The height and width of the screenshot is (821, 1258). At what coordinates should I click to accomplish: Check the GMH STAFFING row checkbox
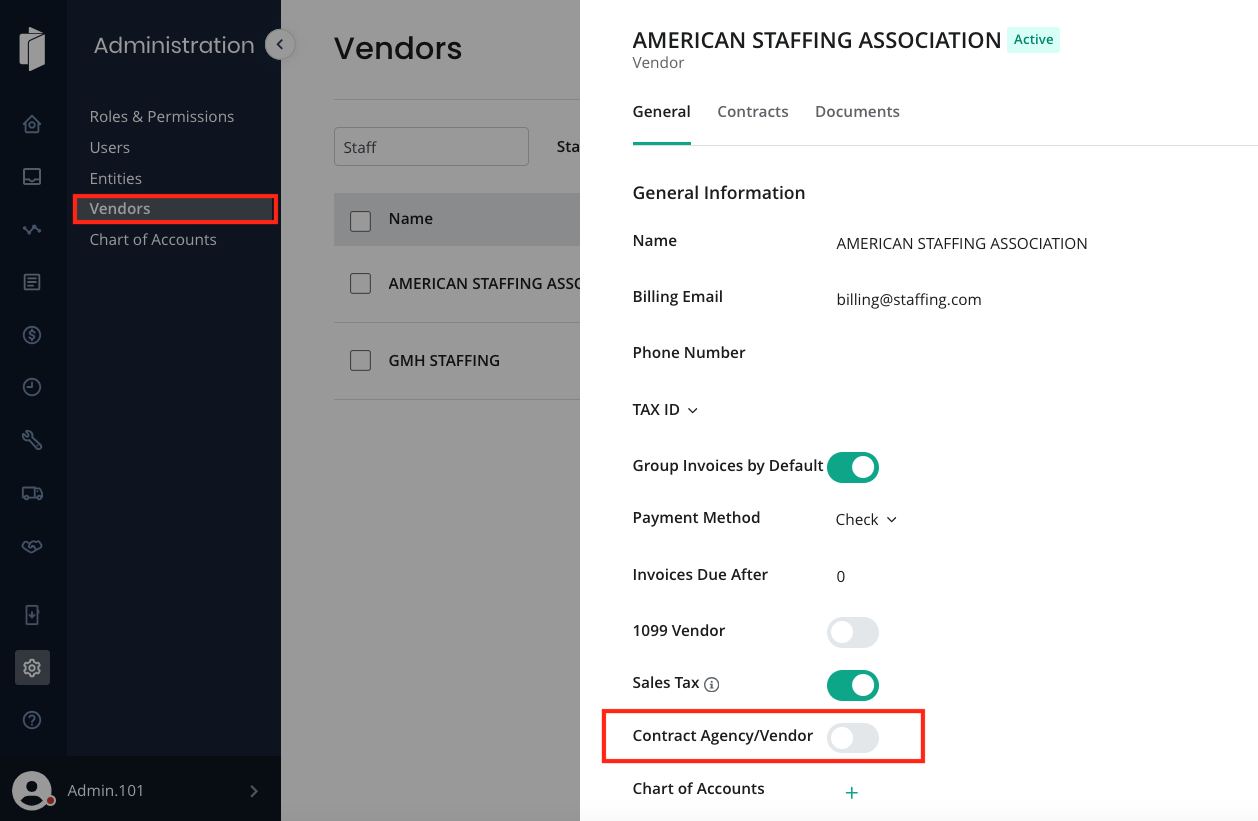coord(361,360)
